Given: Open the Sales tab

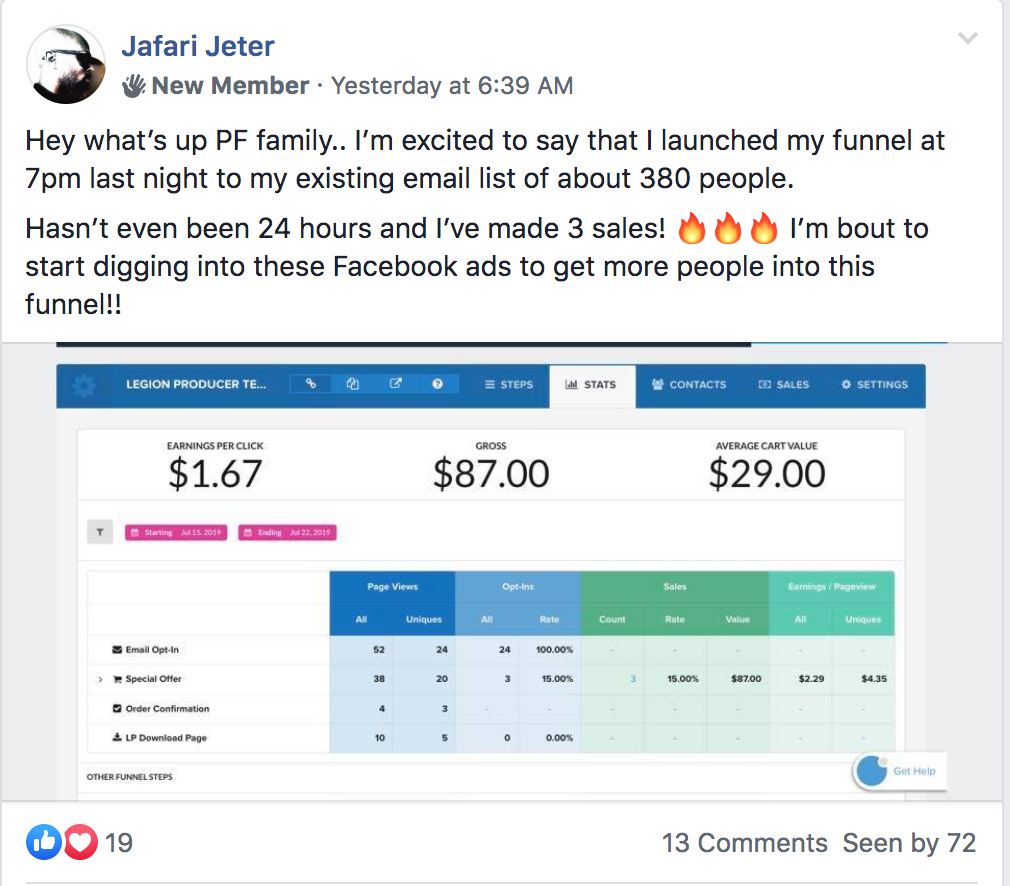Looking at the screenshot, I should pyautogui.click(x=783, y=384).
